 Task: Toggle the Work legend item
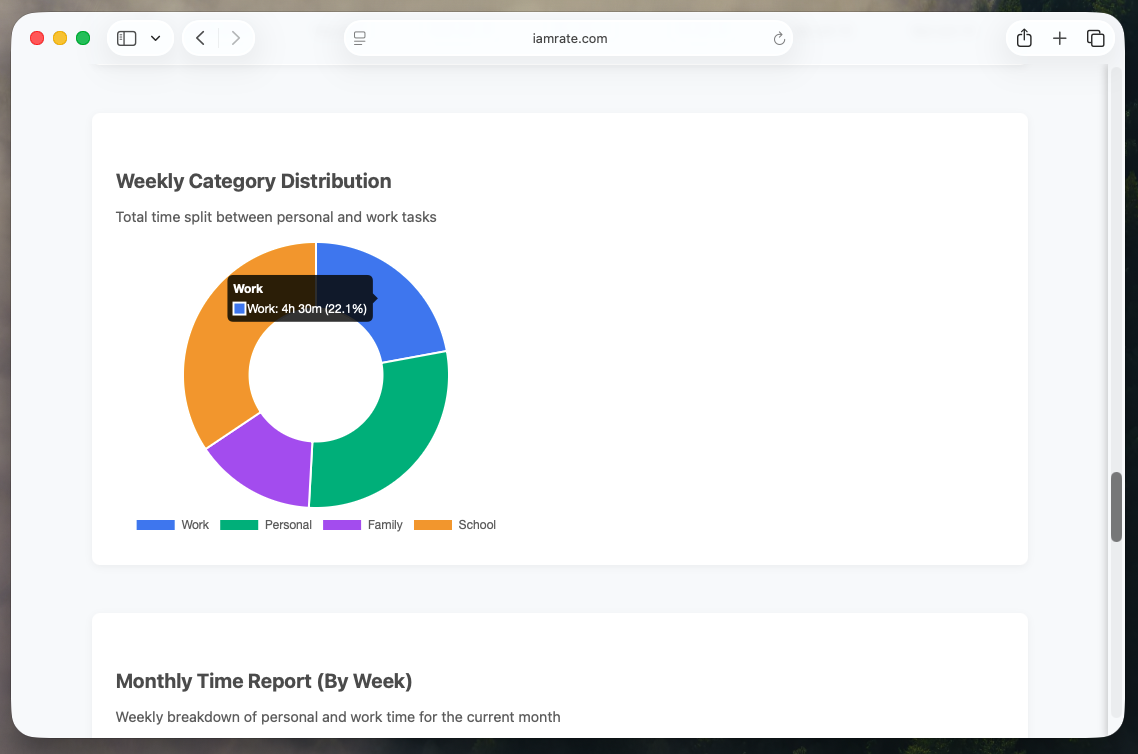pos(173,525)
